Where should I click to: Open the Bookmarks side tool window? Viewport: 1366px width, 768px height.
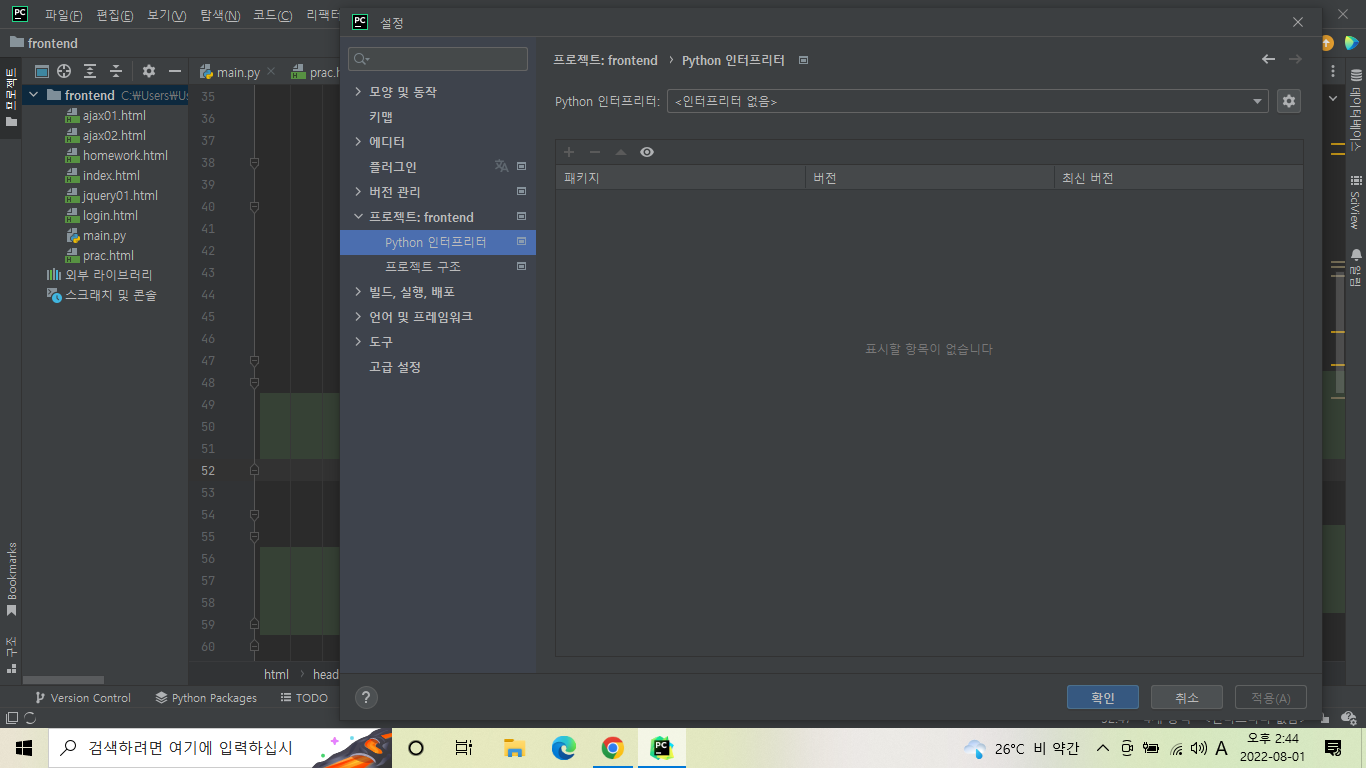click(x=12, y=580)
